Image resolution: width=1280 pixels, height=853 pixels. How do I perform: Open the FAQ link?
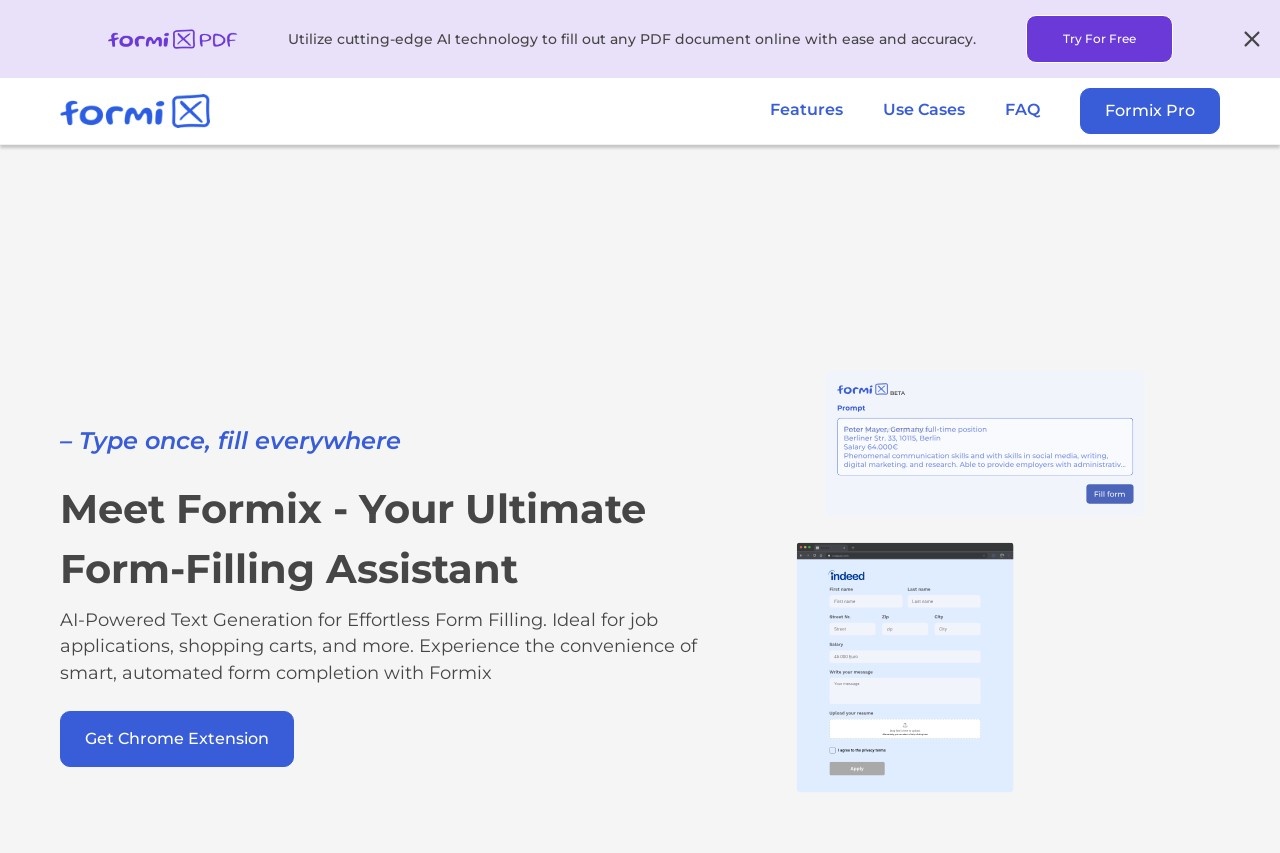coord(1022,110)
